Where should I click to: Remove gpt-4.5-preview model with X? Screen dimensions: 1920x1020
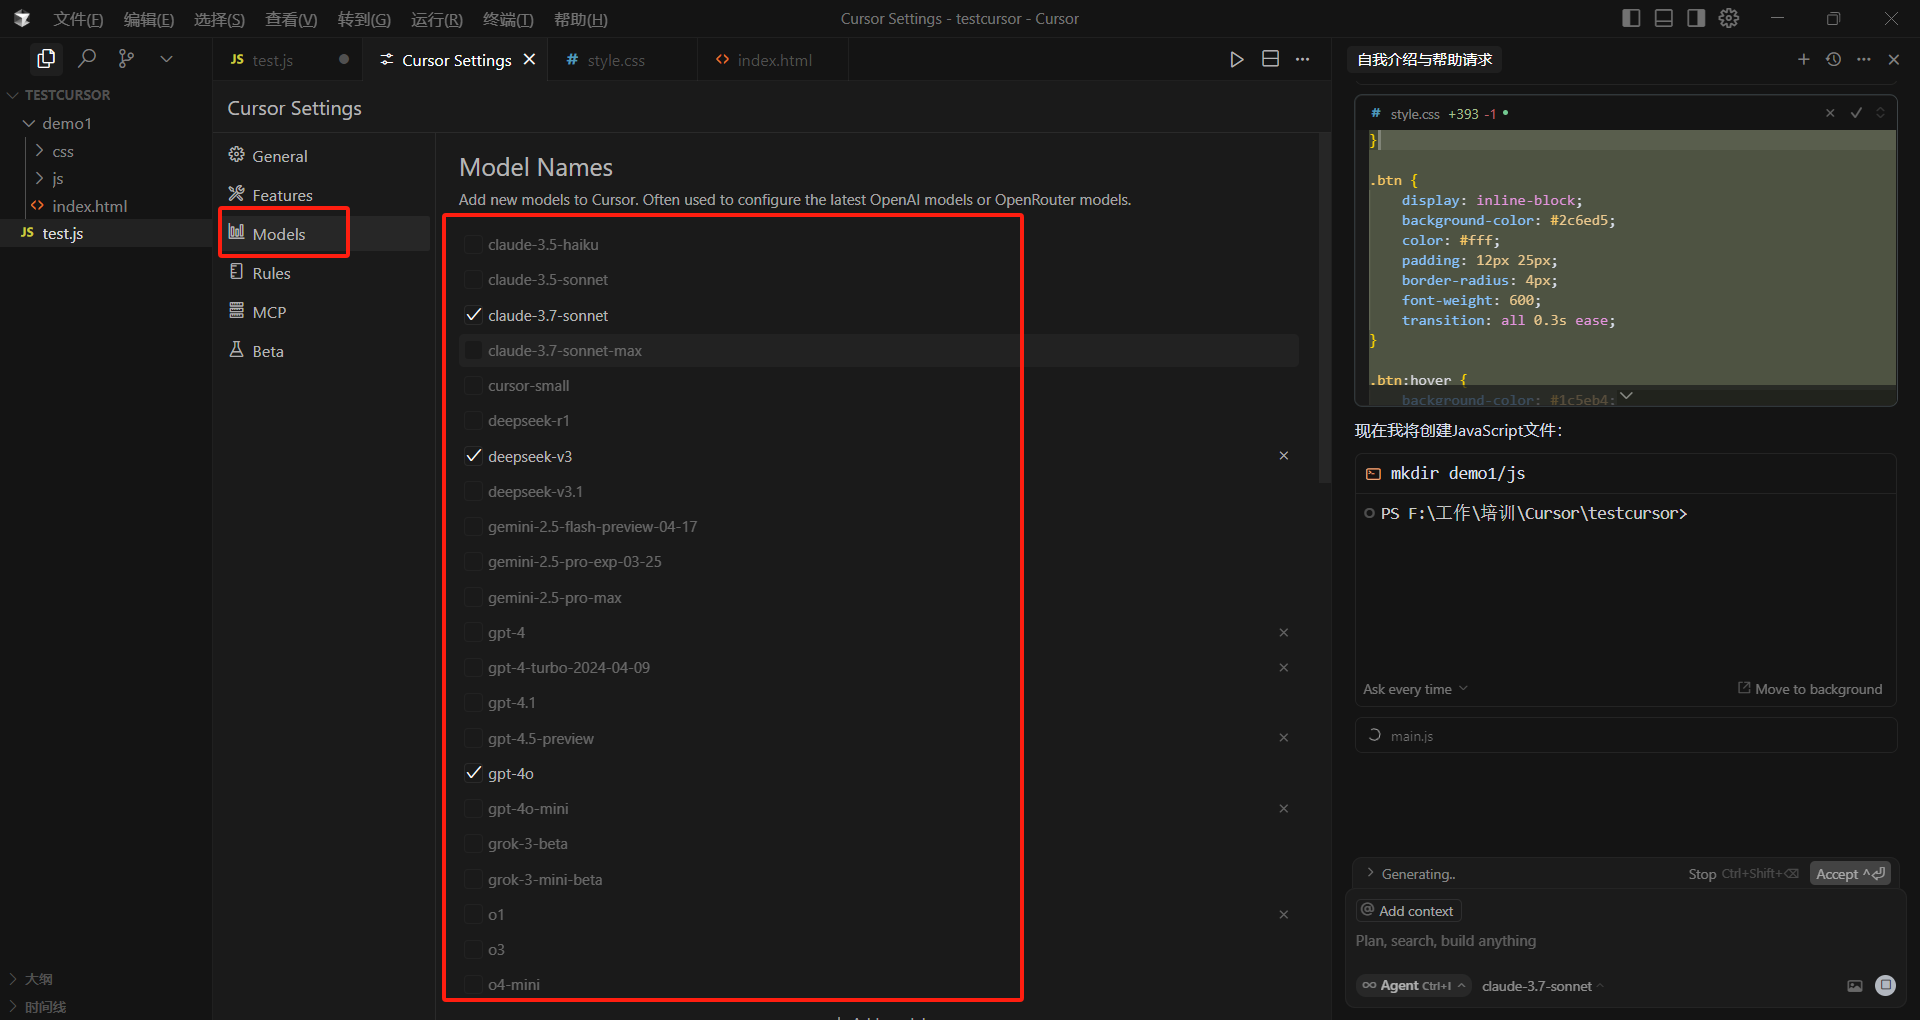click(x=1284, y=738)
